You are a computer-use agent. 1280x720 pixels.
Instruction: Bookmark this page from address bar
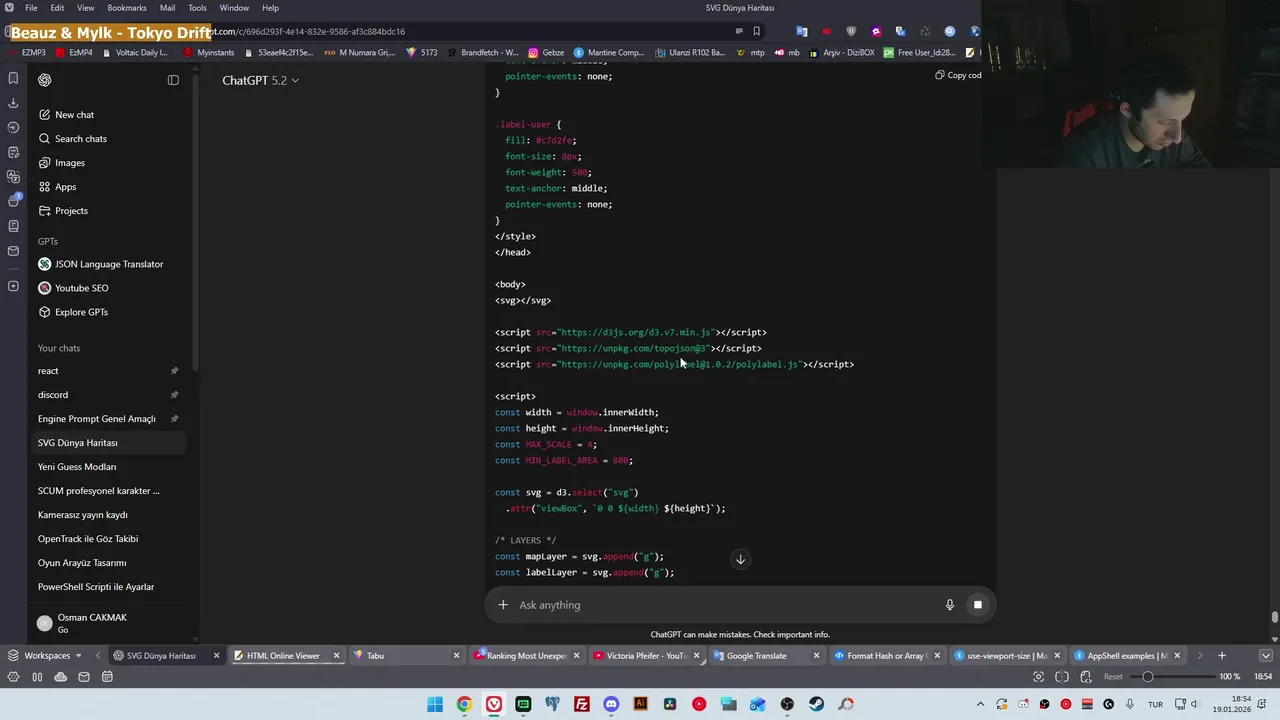[x=757, y=31]
